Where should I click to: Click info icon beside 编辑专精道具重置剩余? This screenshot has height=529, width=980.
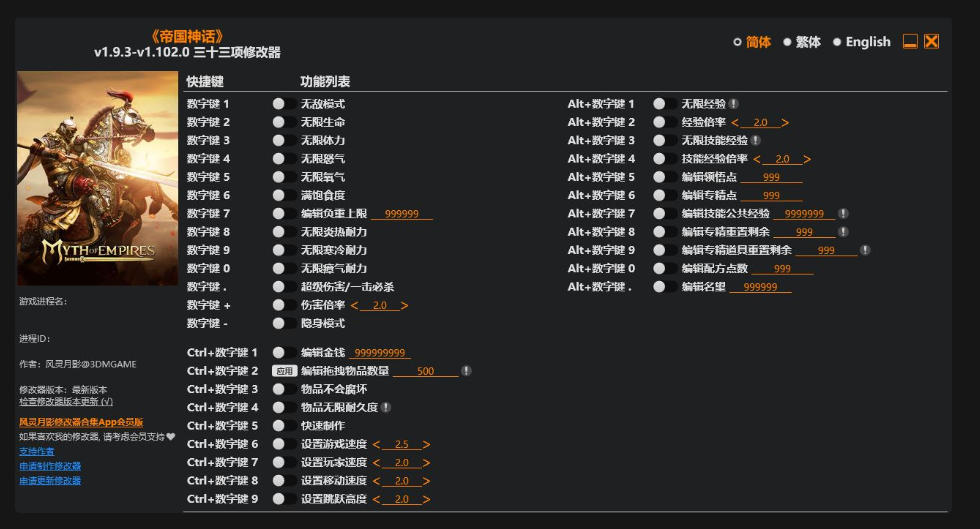(865, 250)
